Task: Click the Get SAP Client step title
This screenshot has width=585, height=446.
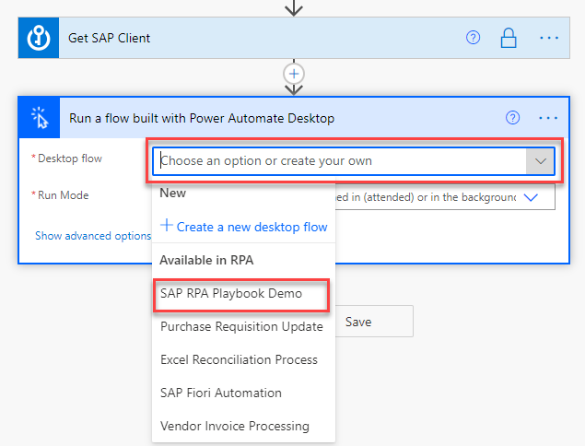Action: 109,38
